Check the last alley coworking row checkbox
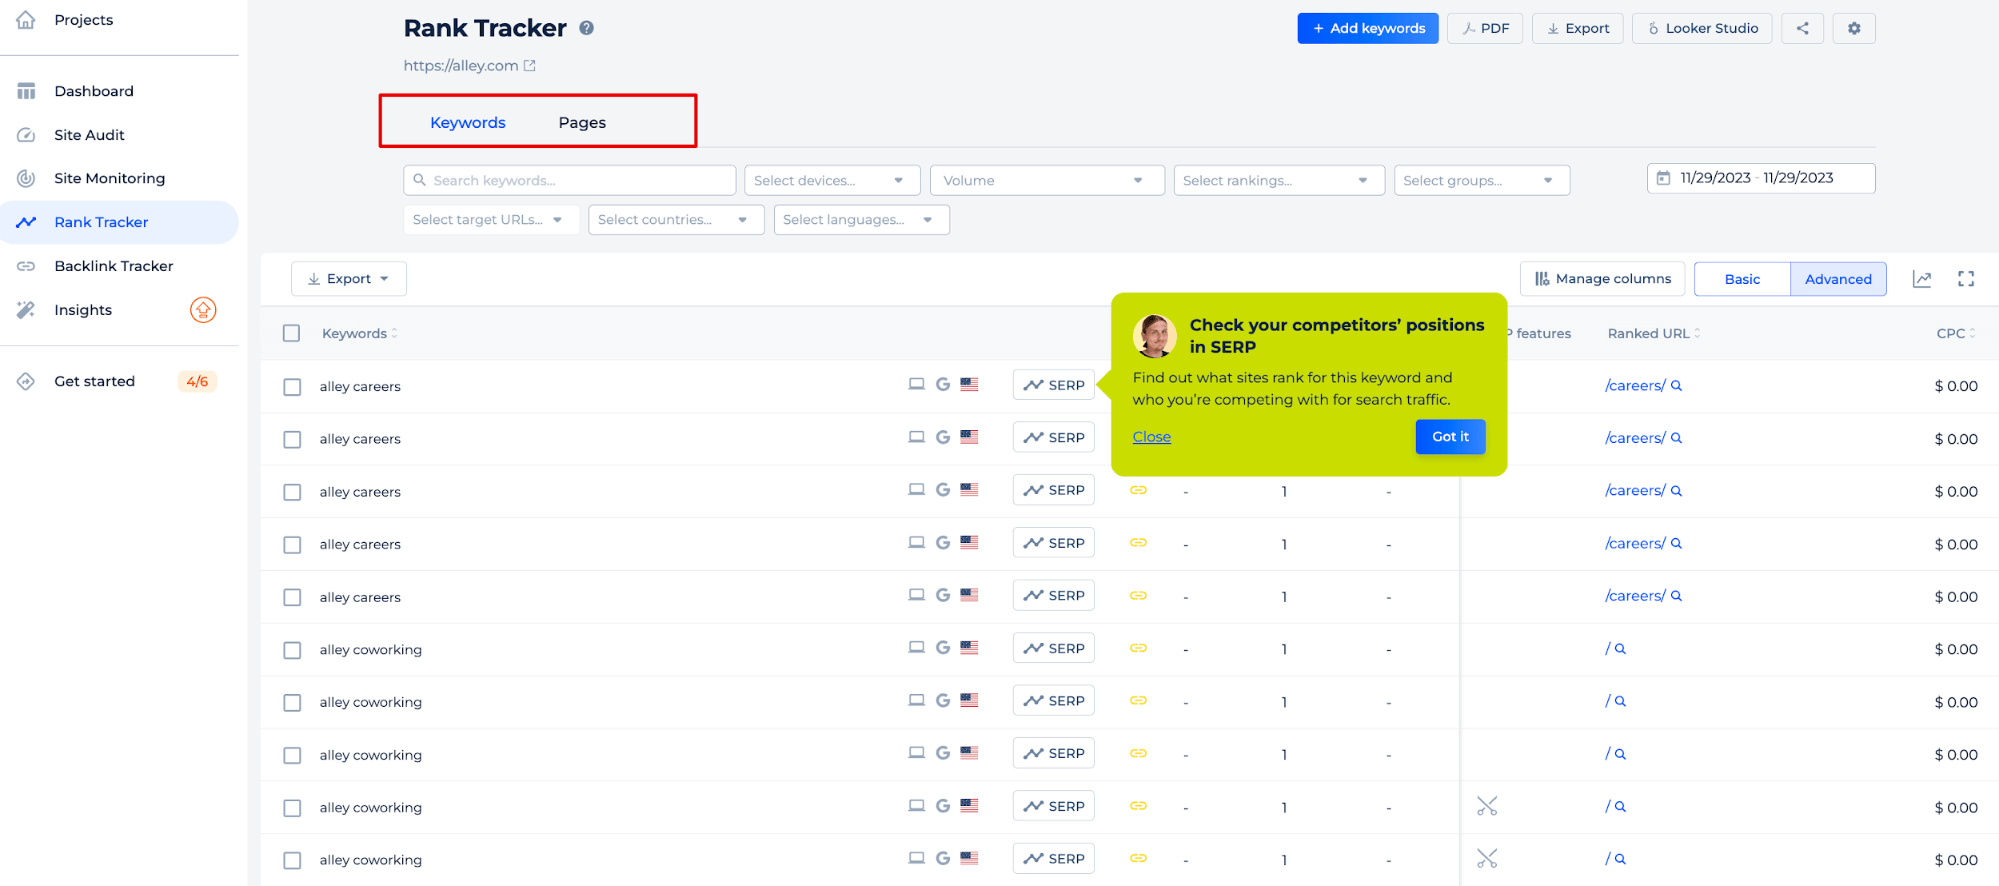1999x886 pixels. (292, 861)
